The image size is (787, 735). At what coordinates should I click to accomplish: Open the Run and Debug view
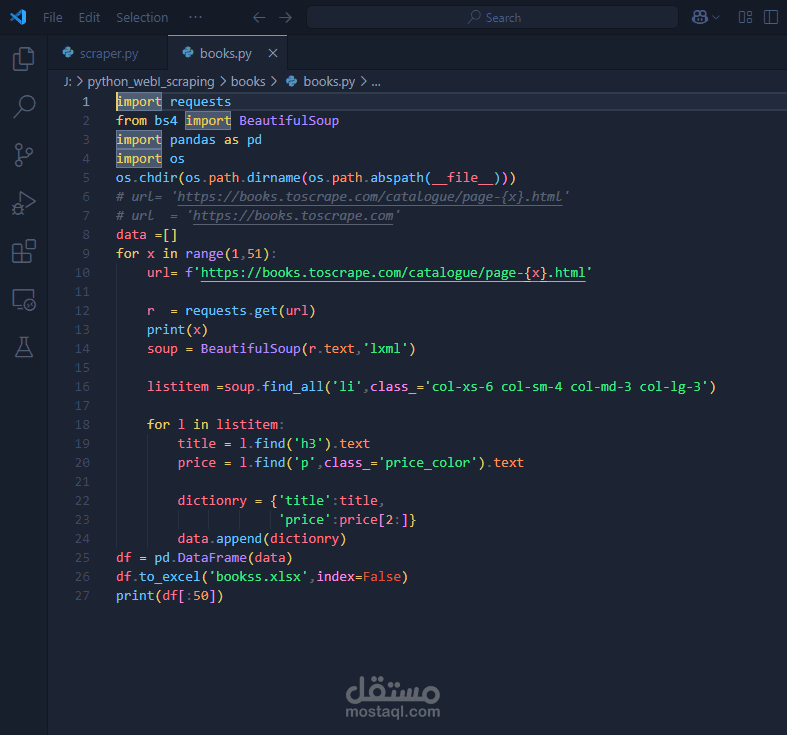(24, 203)
